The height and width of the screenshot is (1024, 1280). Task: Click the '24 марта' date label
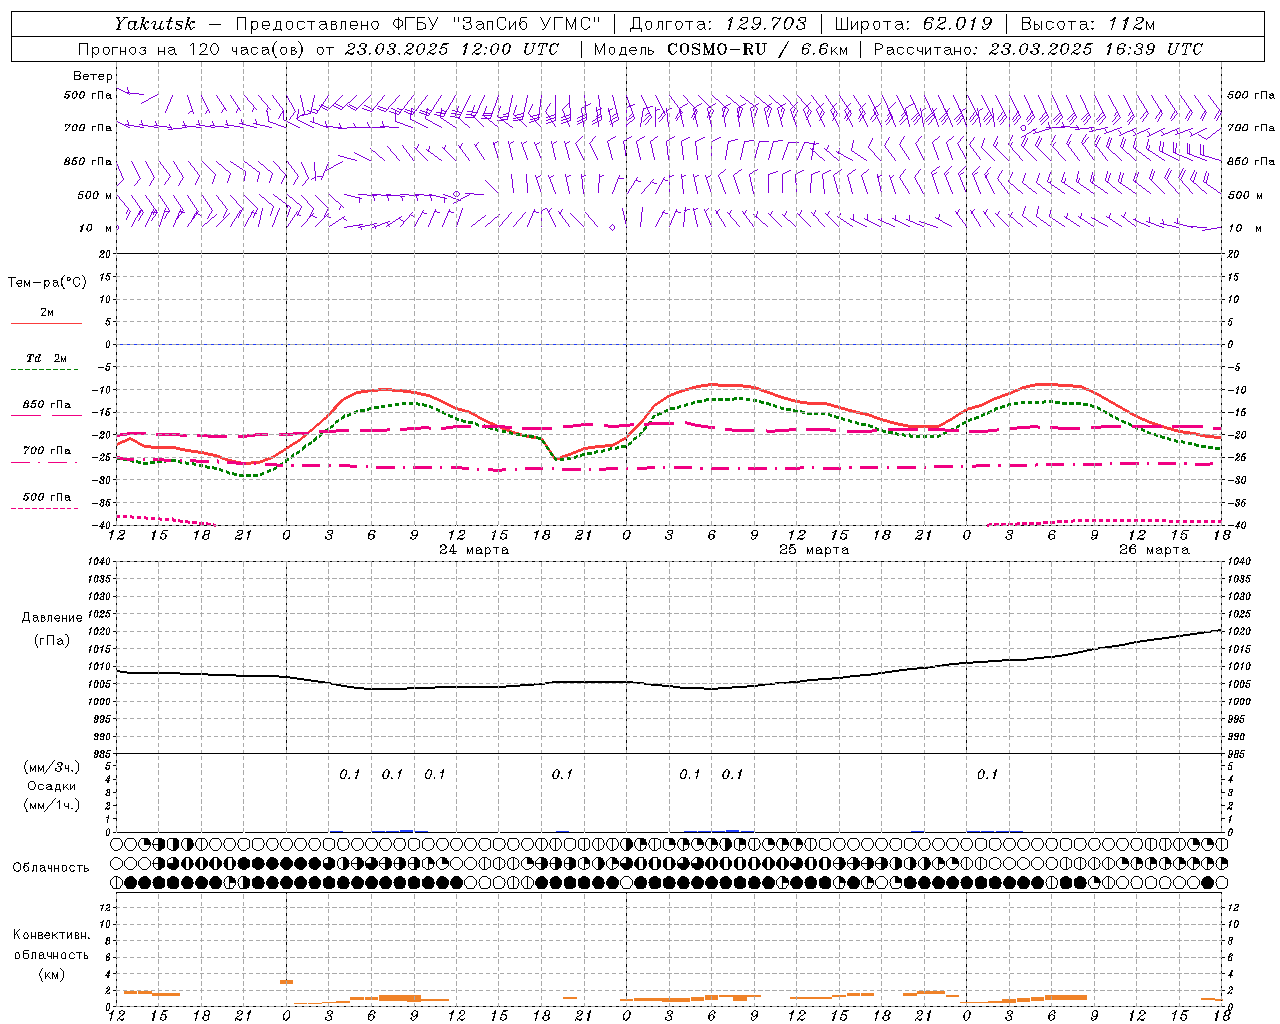[x=474, y=549]
